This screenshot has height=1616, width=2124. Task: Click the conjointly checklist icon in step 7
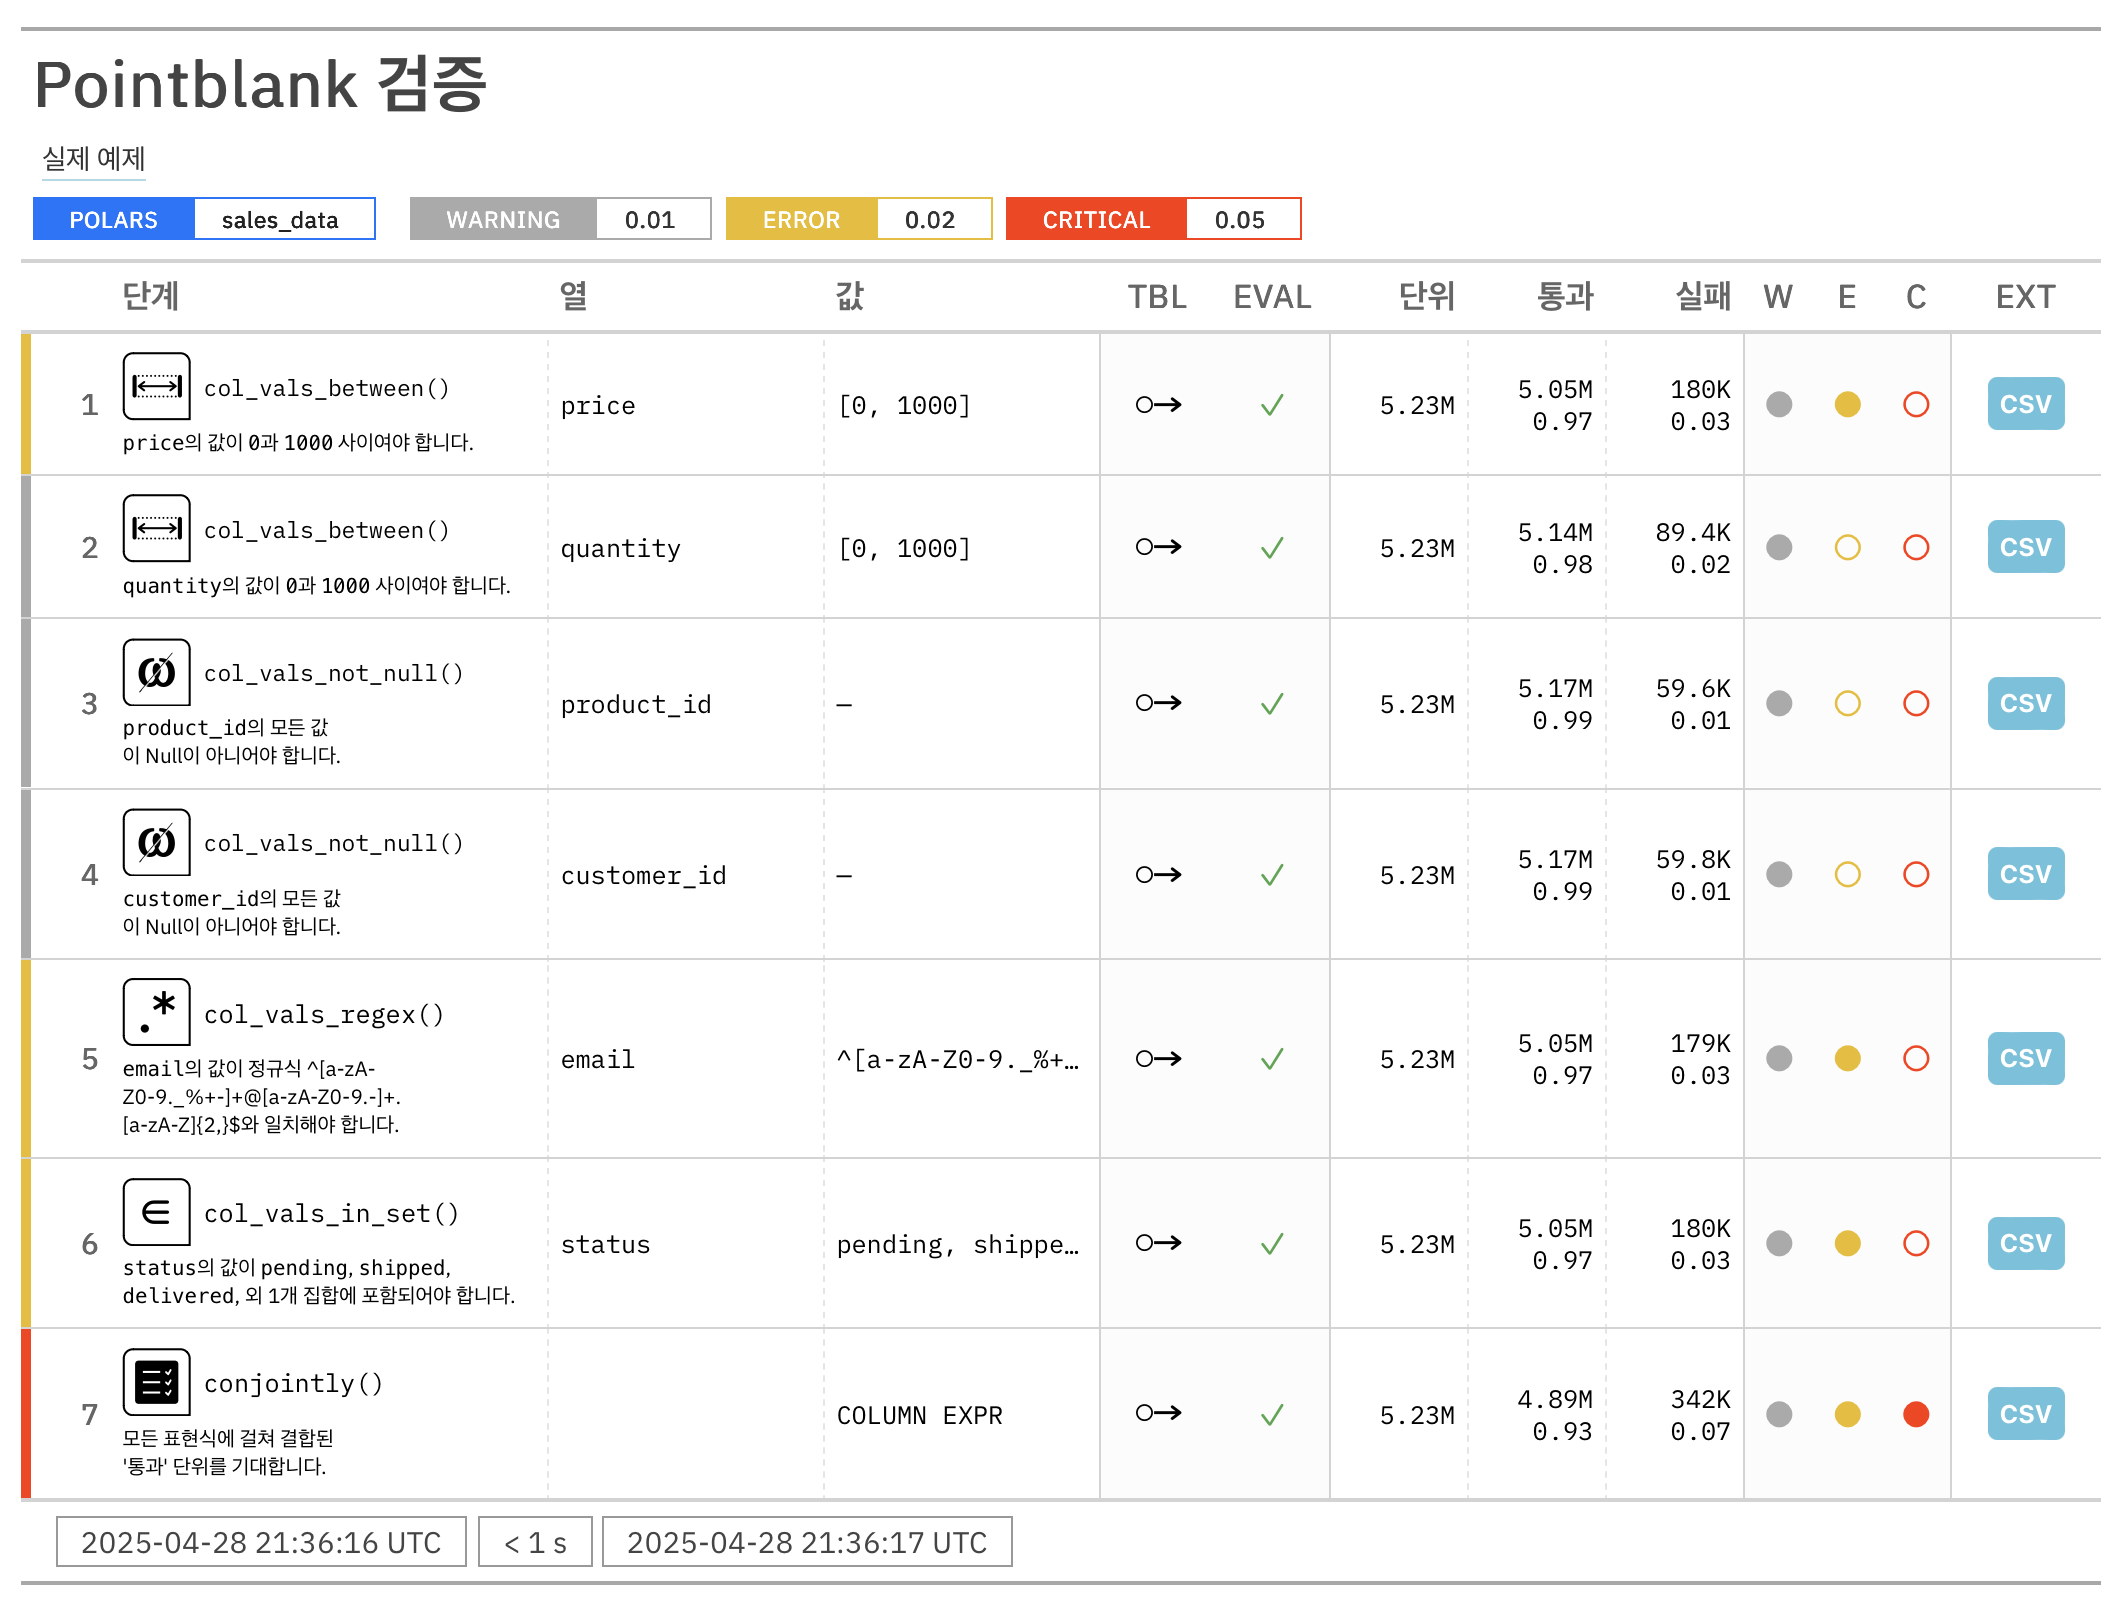[x=157, y=1382]
